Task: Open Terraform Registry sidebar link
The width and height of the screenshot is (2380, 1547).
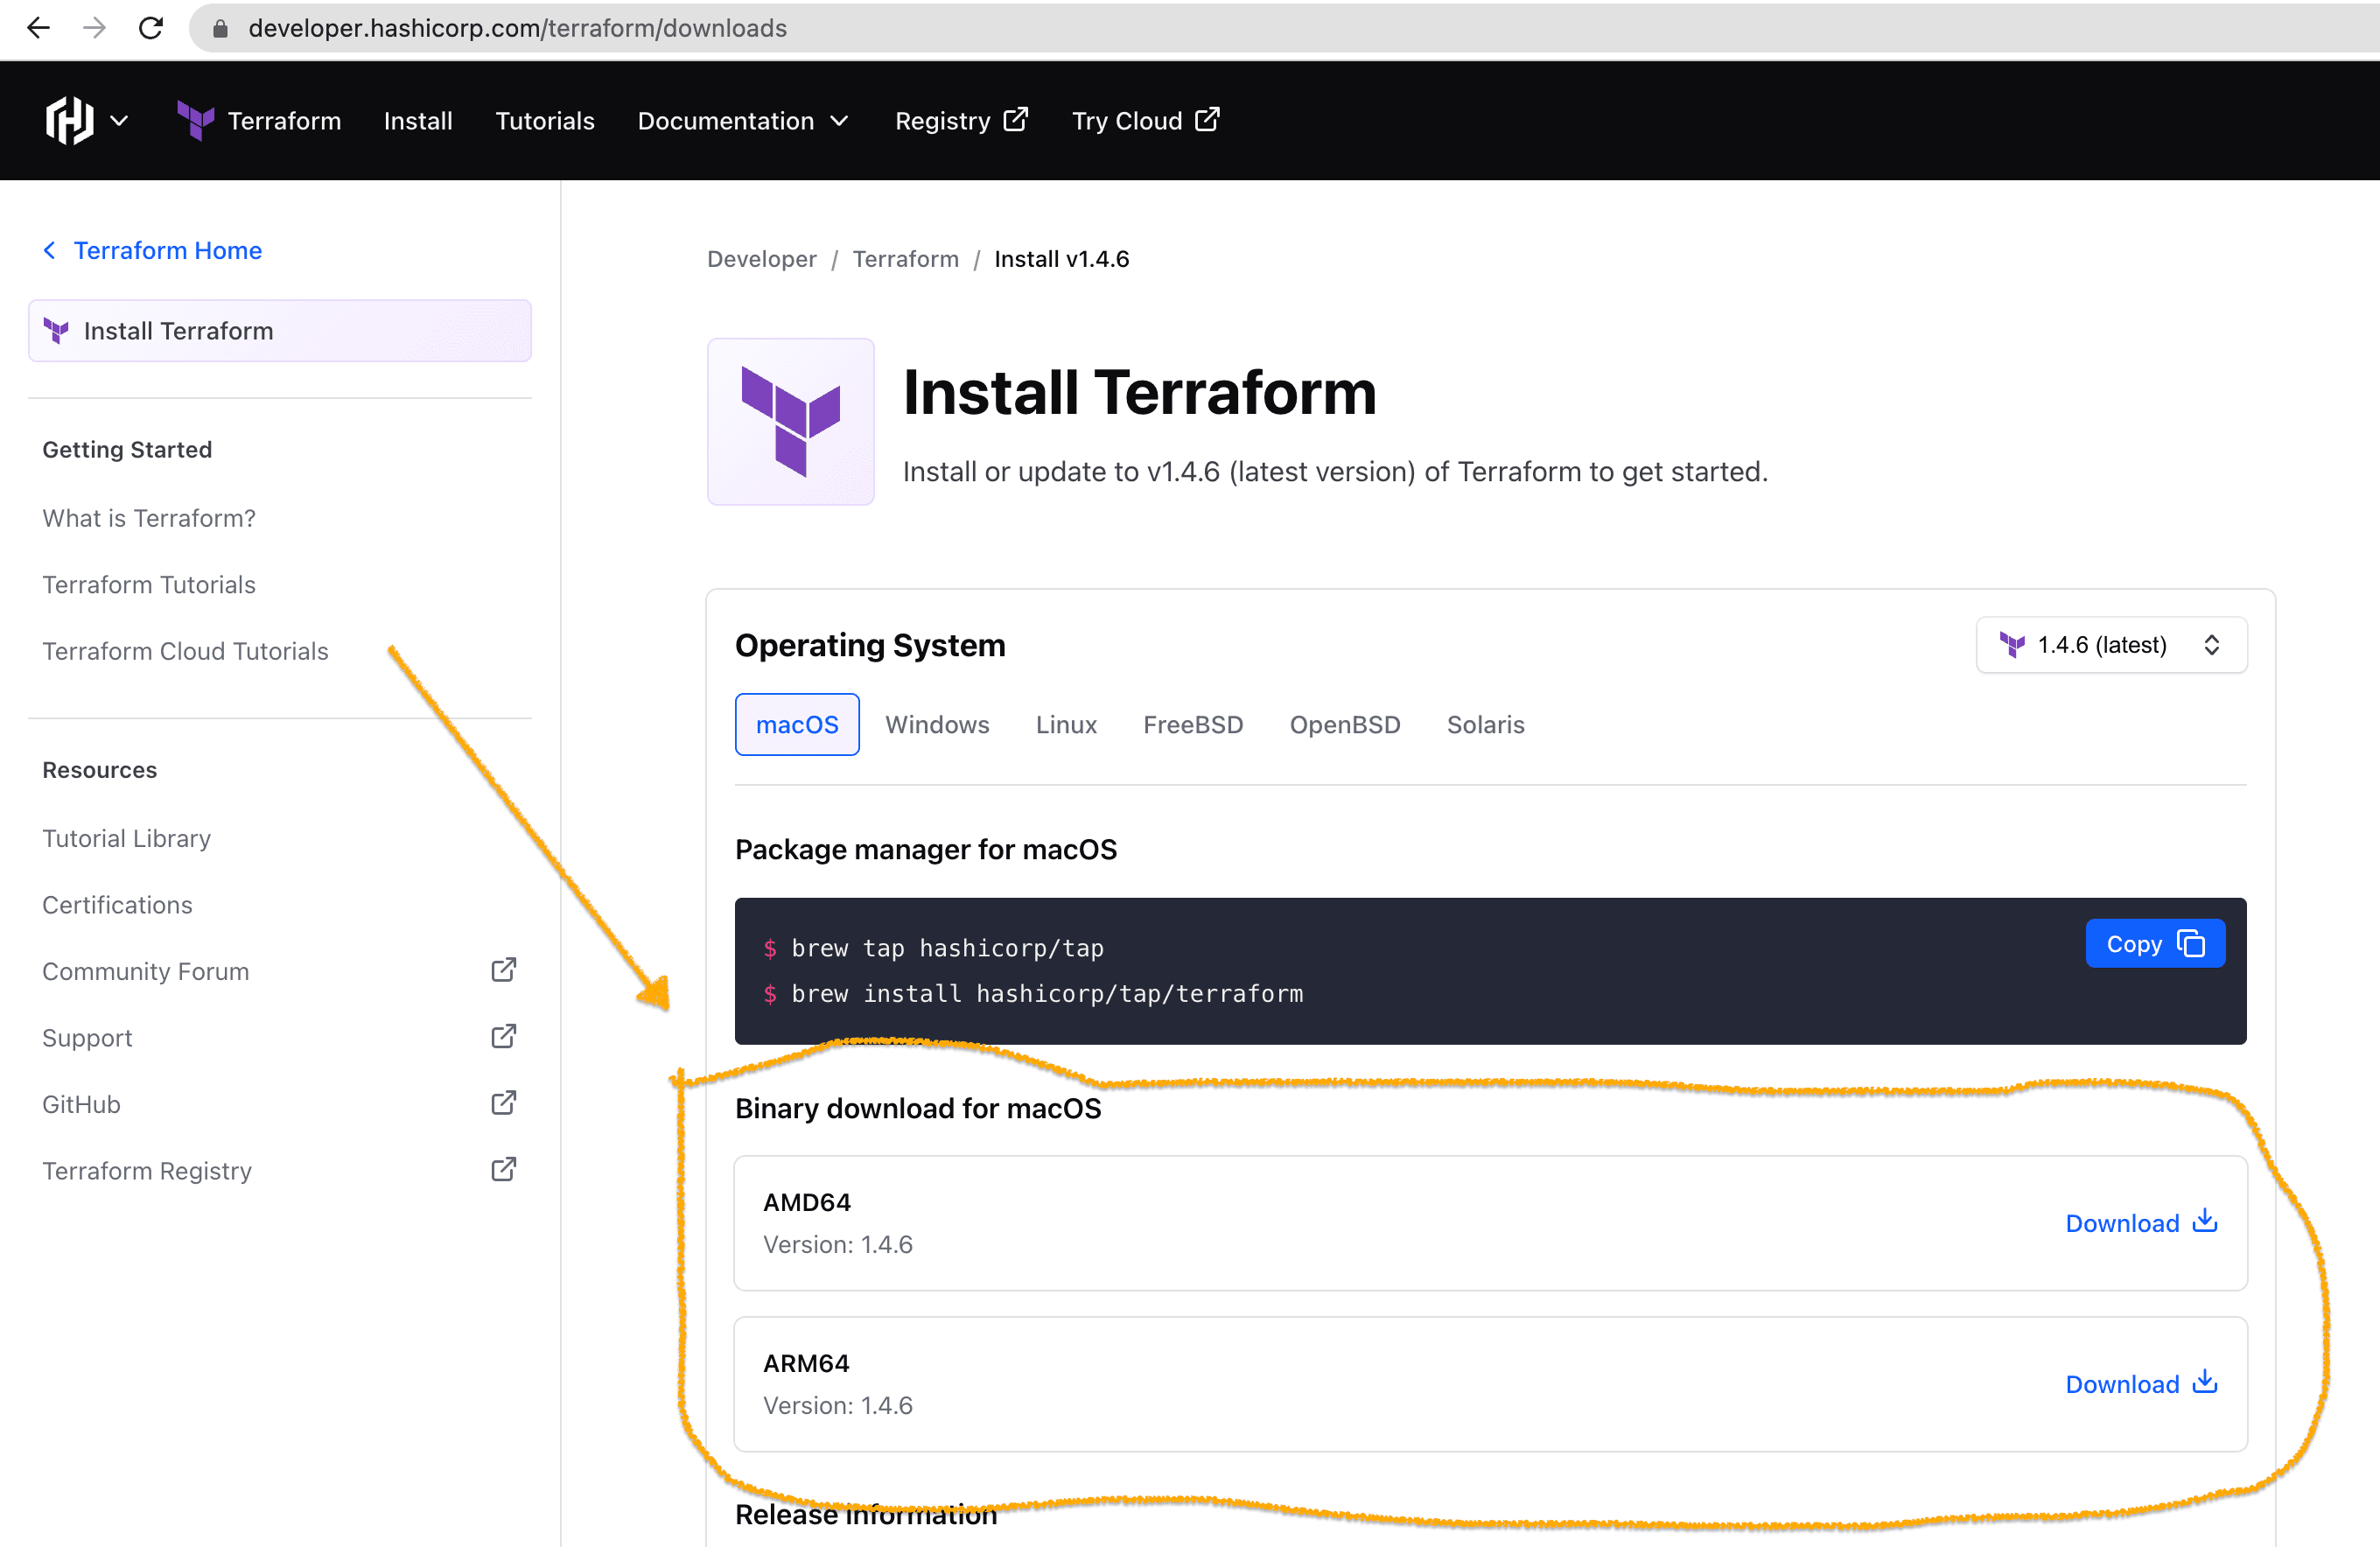Action: click(147, 1171)
